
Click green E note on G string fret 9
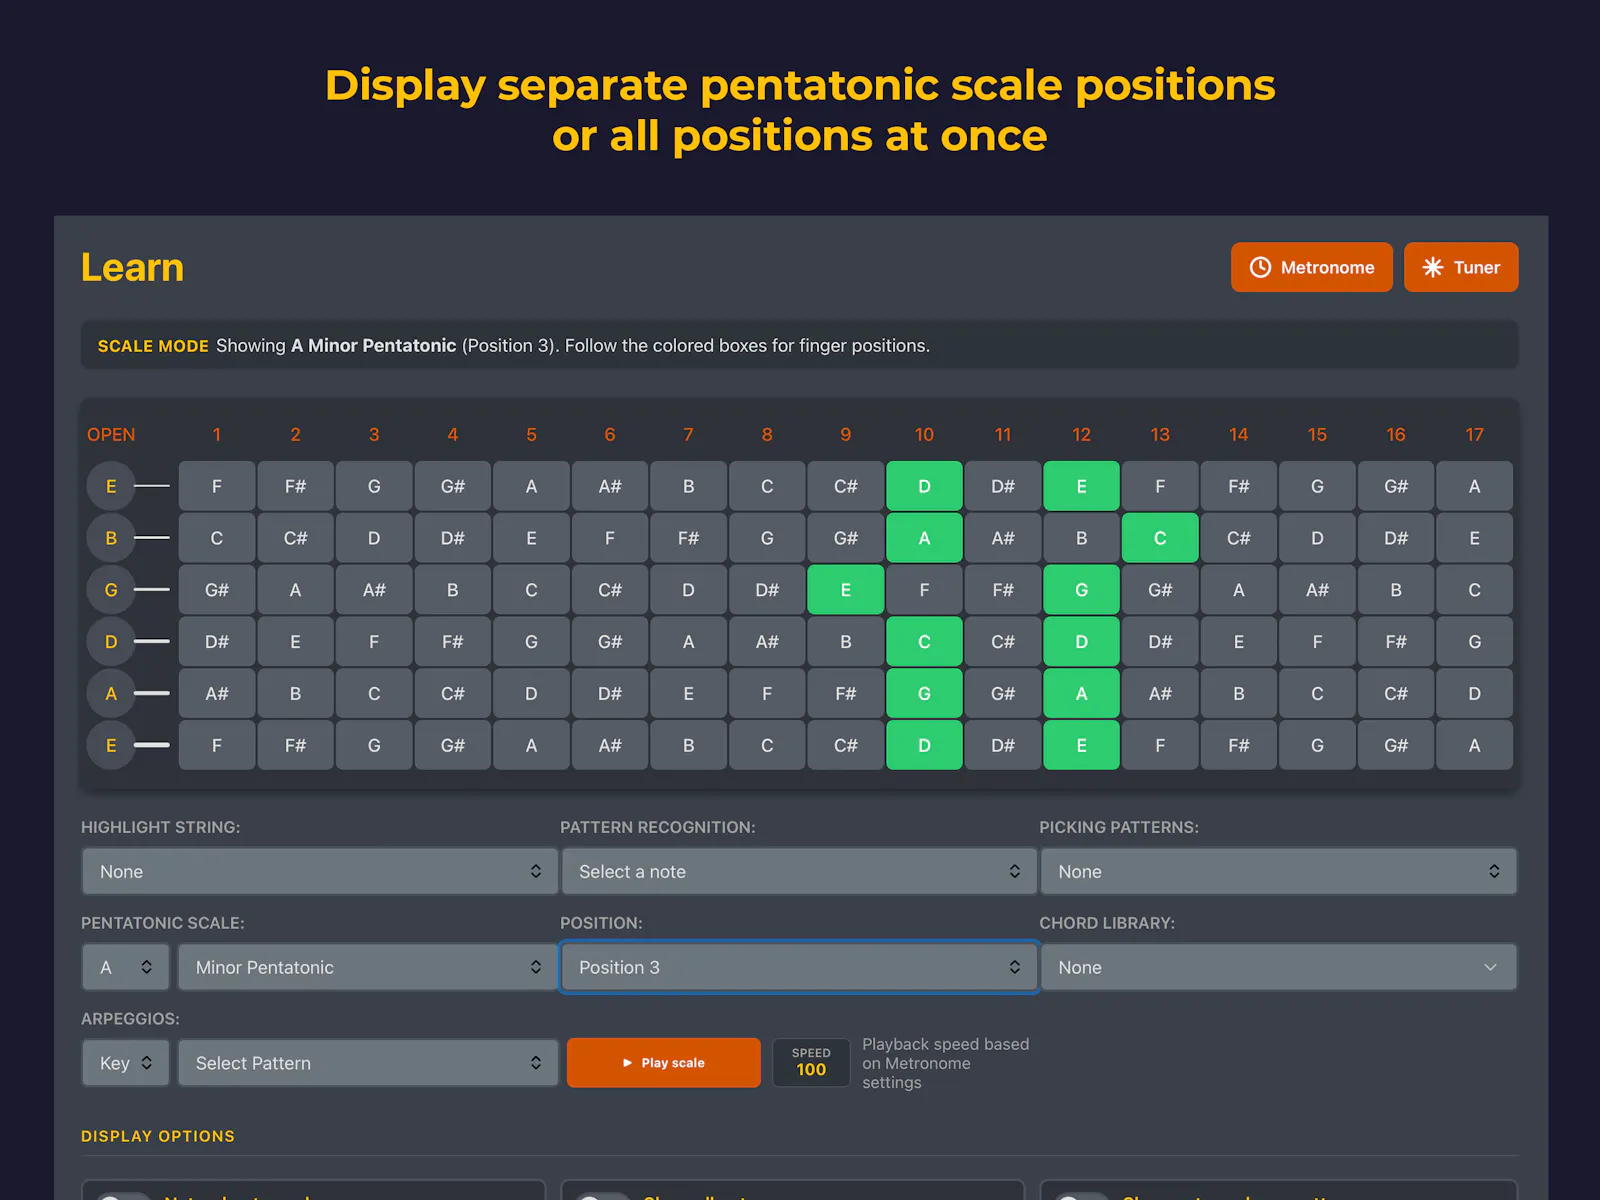point(846,590)
